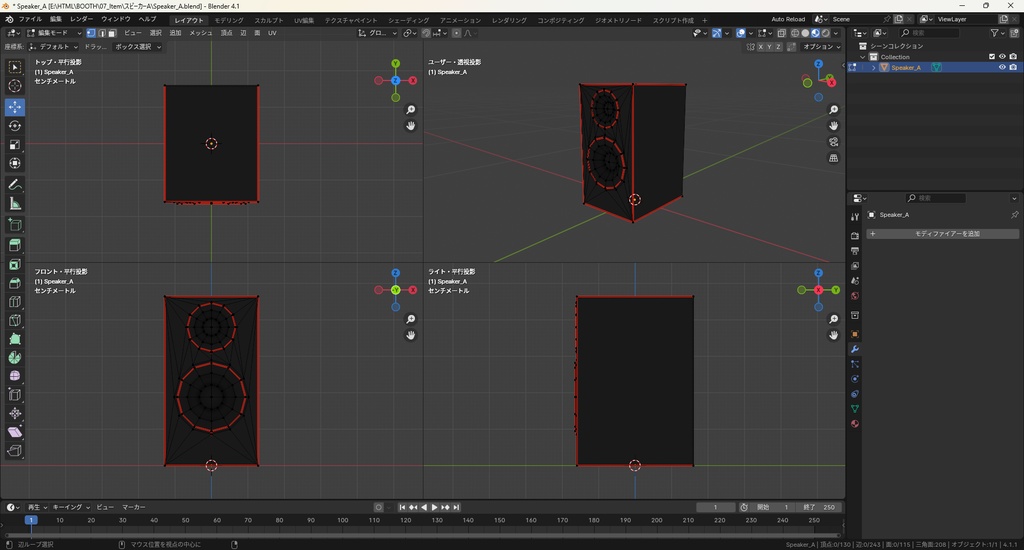Image resolution: width=1024 pixels, height=550 pixels.
Task: Select the Move tool in left toolbar
Action: click(x=15, y=106)
